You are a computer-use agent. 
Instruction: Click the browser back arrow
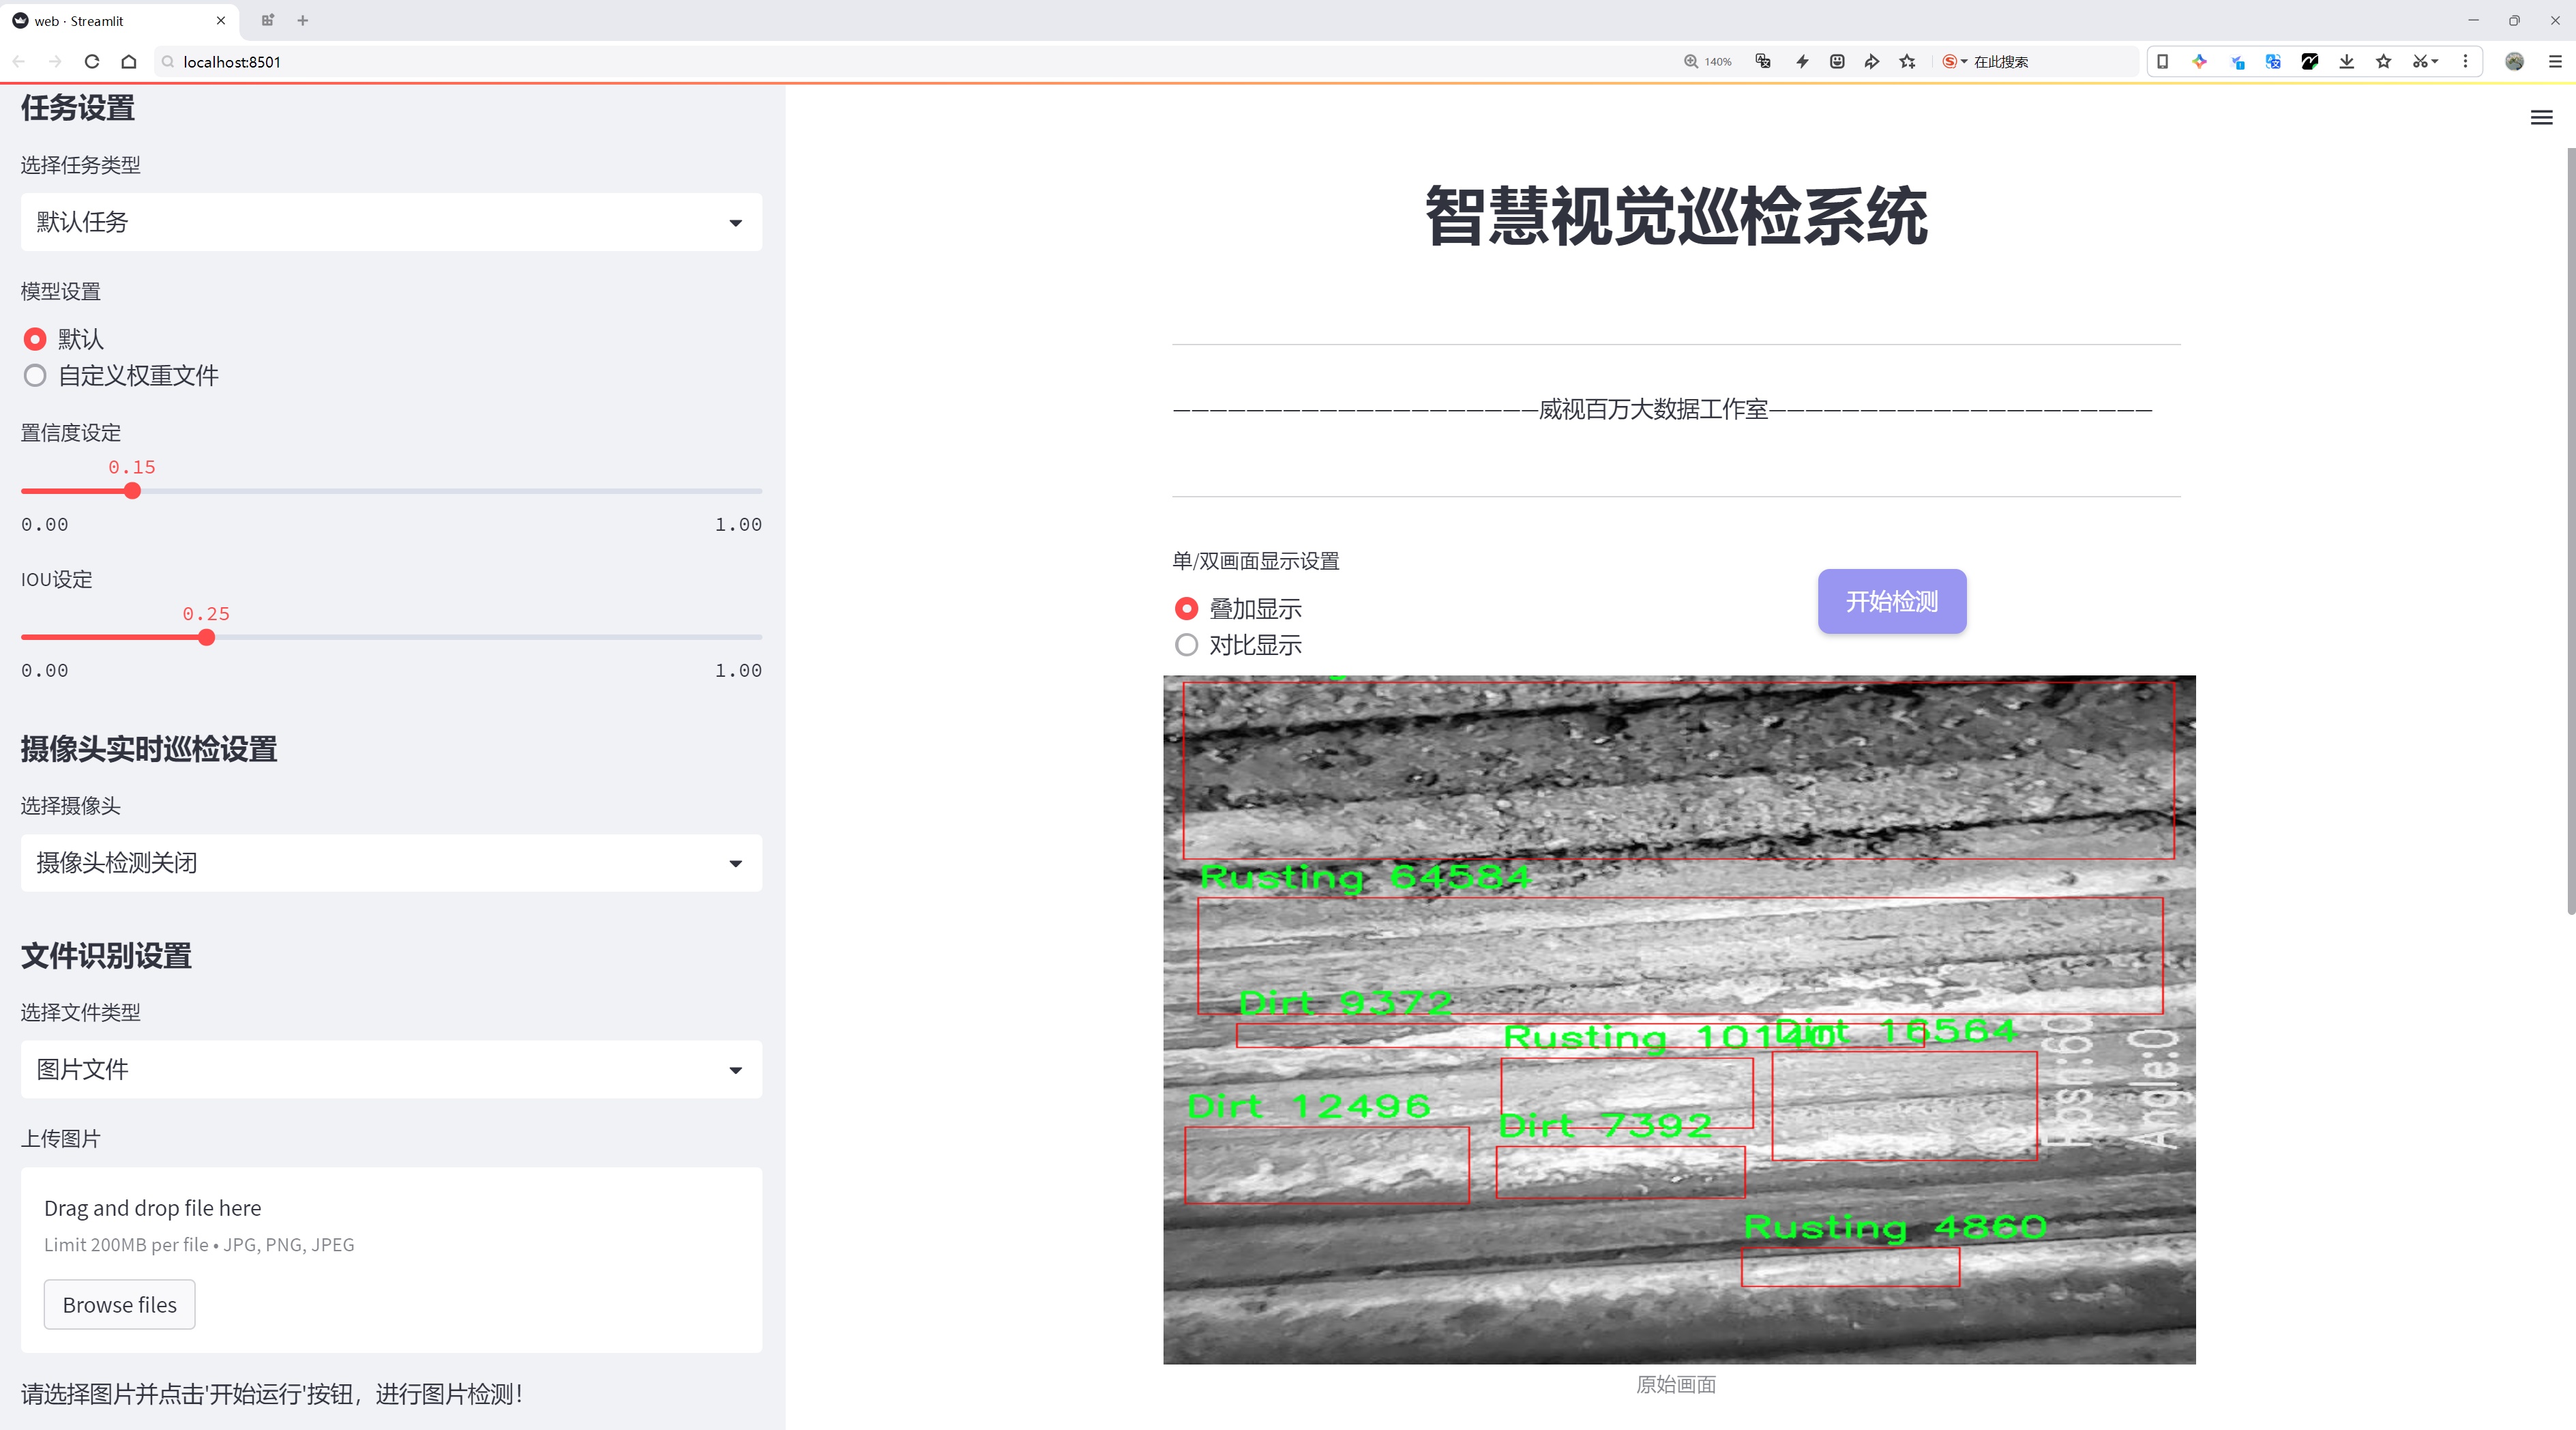[19, 61]
